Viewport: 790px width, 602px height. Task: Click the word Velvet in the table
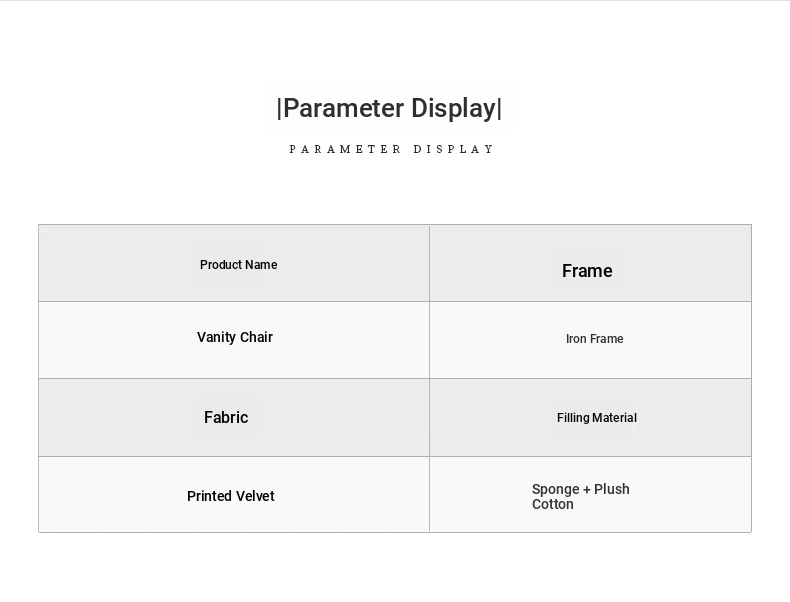(254, 496)
